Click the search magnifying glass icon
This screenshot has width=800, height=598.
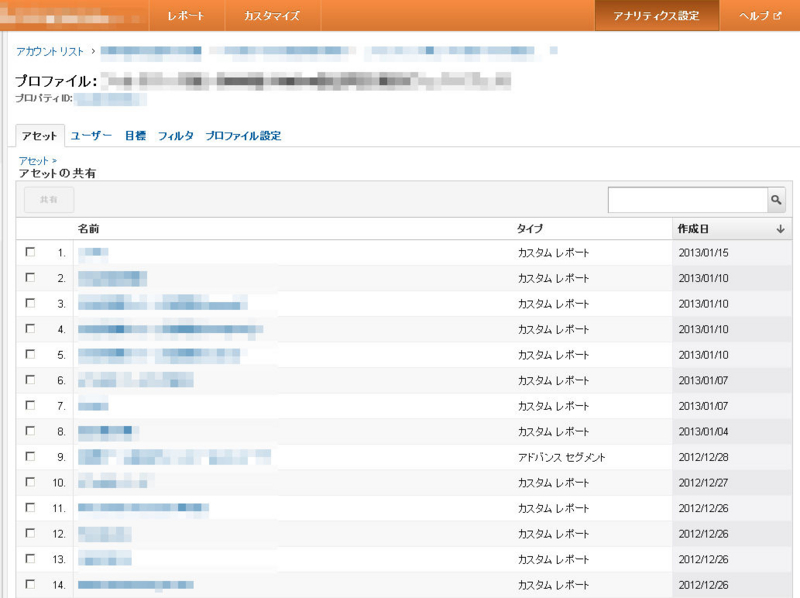[778, 200]
